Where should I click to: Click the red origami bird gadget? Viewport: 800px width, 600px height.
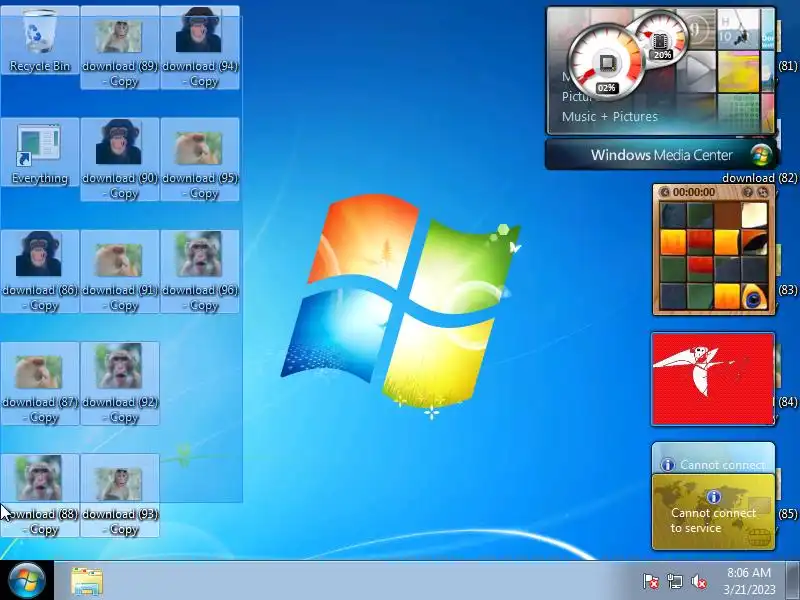[713, 379]
